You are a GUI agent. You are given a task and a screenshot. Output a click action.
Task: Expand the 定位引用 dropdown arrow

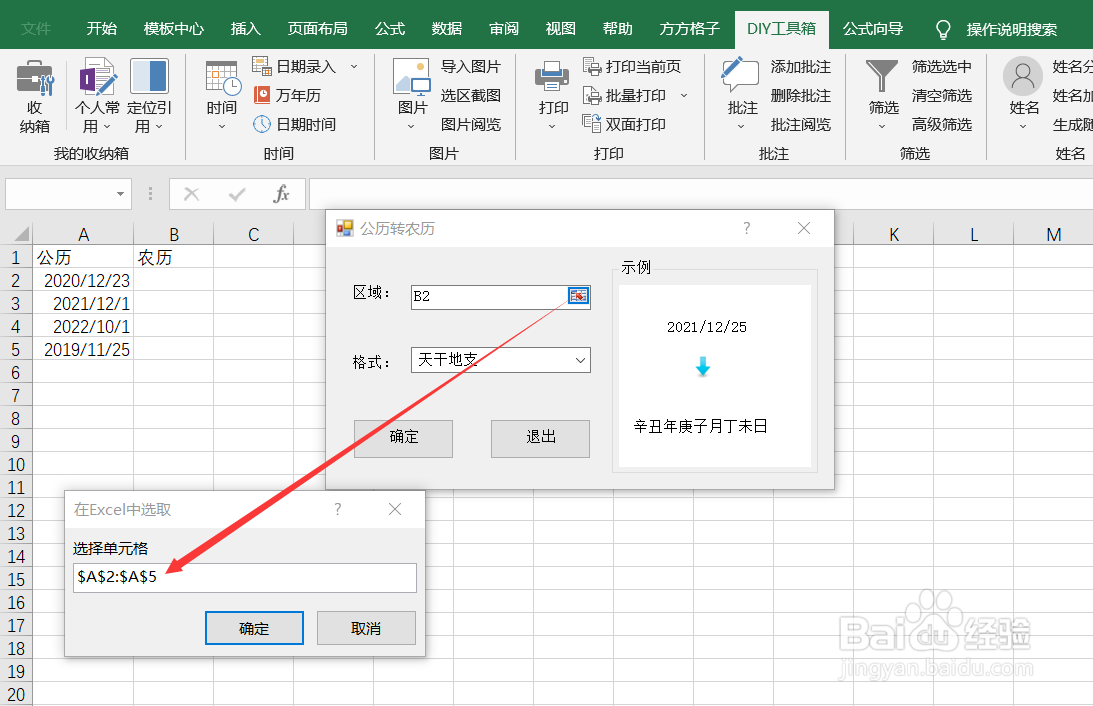click(x=159, y=127)
